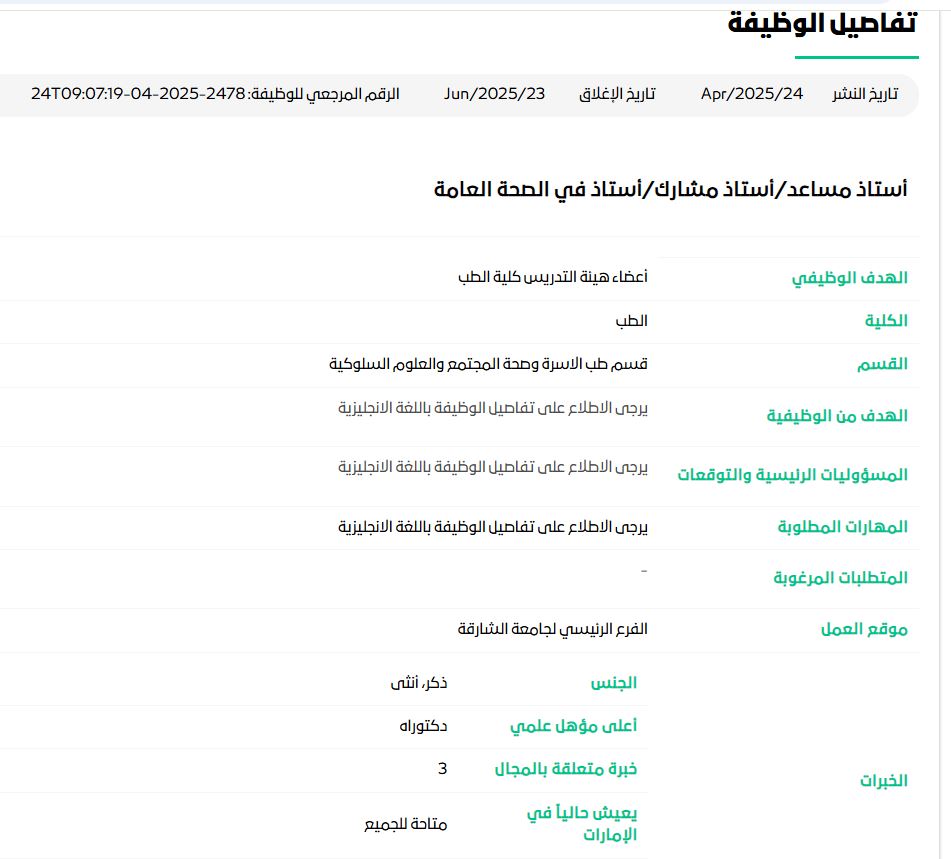The height and width of the screenshot is (859, 951).
Task: Click the department value 'قسم طب الاسرة وصحة المجتمع'
Action: (489, 363)
